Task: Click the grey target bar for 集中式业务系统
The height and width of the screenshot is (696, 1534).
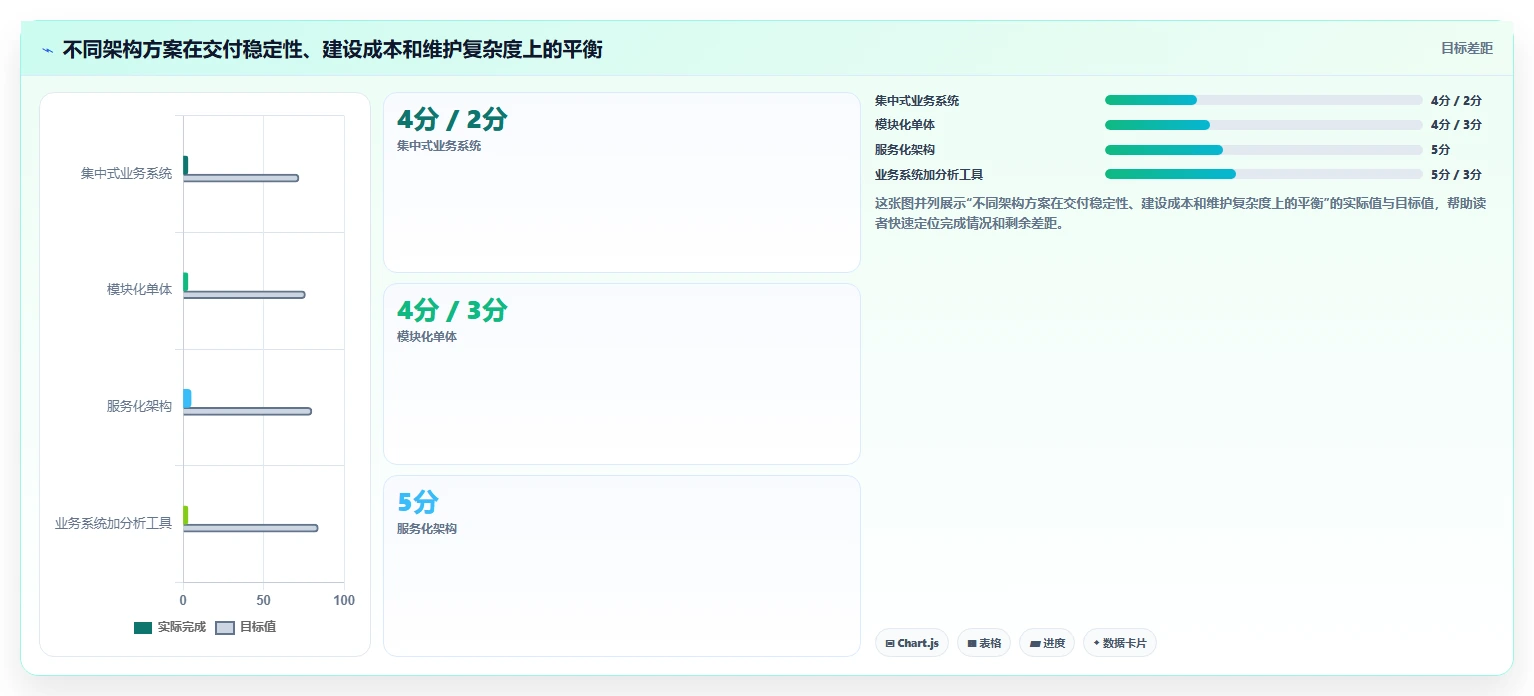Action: pos(240,178)
